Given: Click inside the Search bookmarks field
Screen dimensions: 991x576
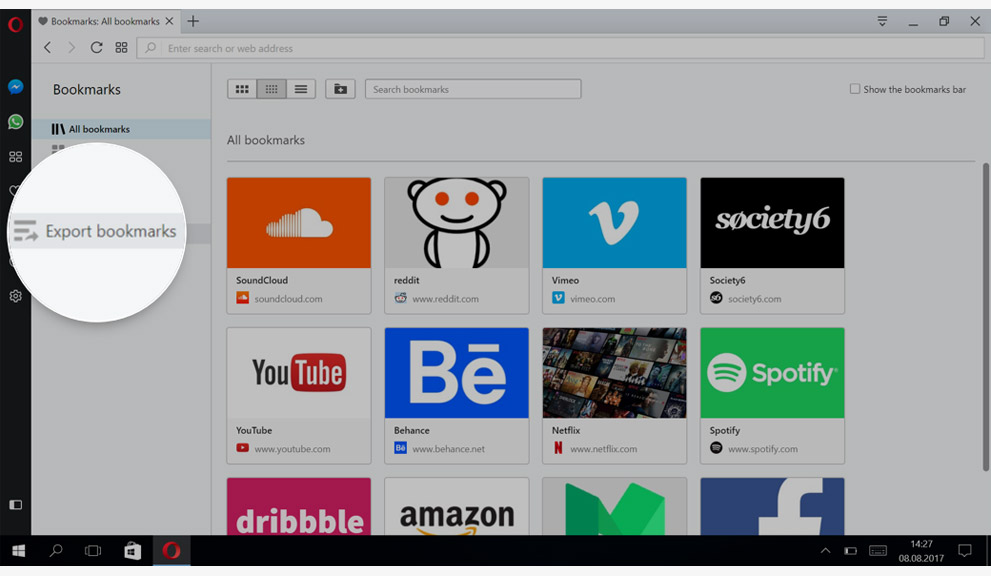Looking at the screenshot, I should (472, 89).
